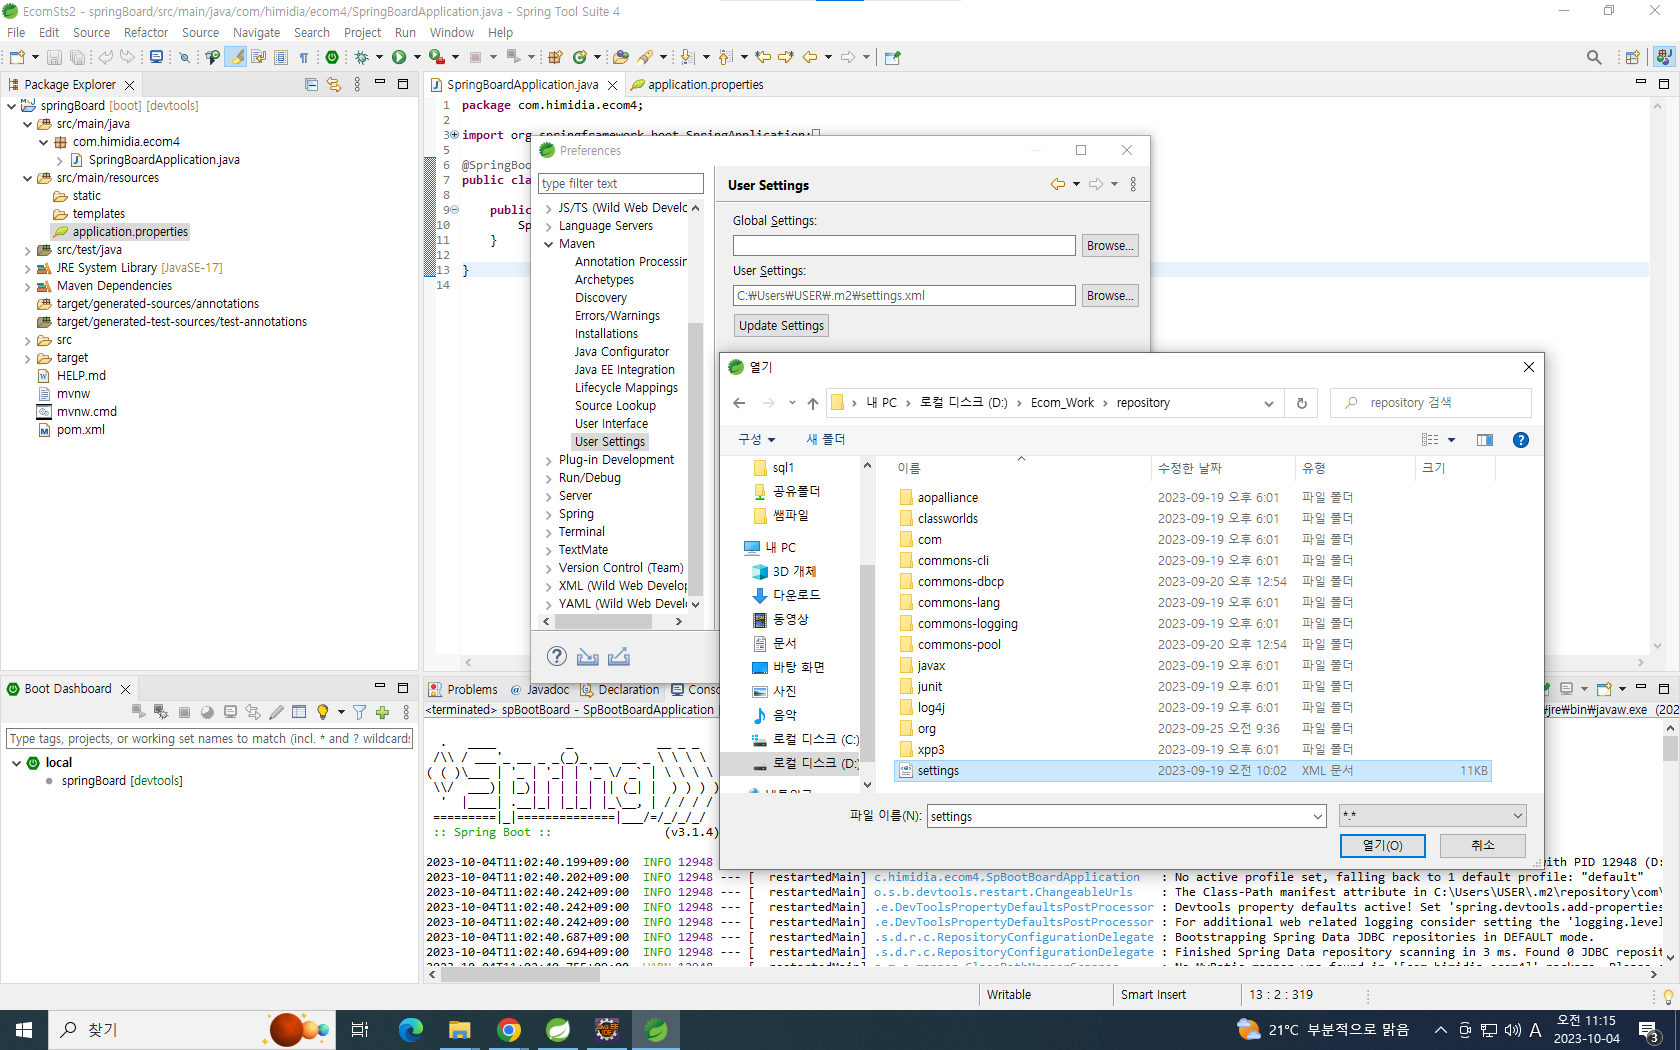Click the Debug bug icon in toolbar
Screen dimensions: 1680x1050
click(x=361, y=57)
